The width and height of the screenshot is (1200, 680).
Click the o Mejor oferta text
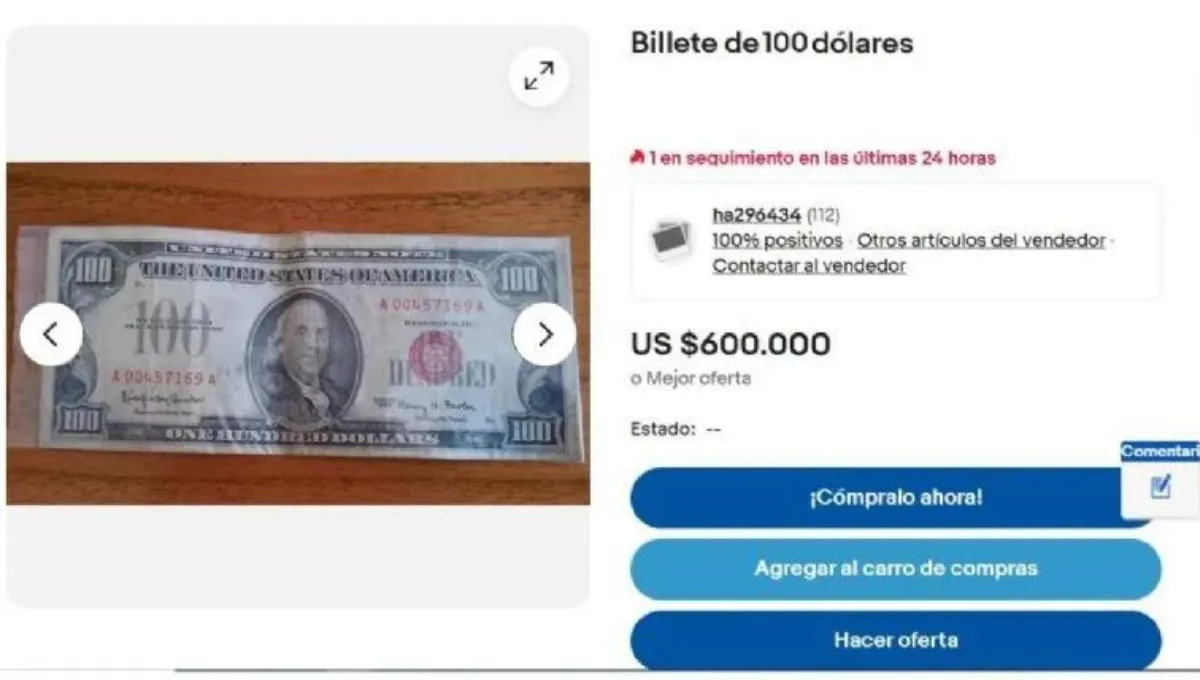[691, 379]
